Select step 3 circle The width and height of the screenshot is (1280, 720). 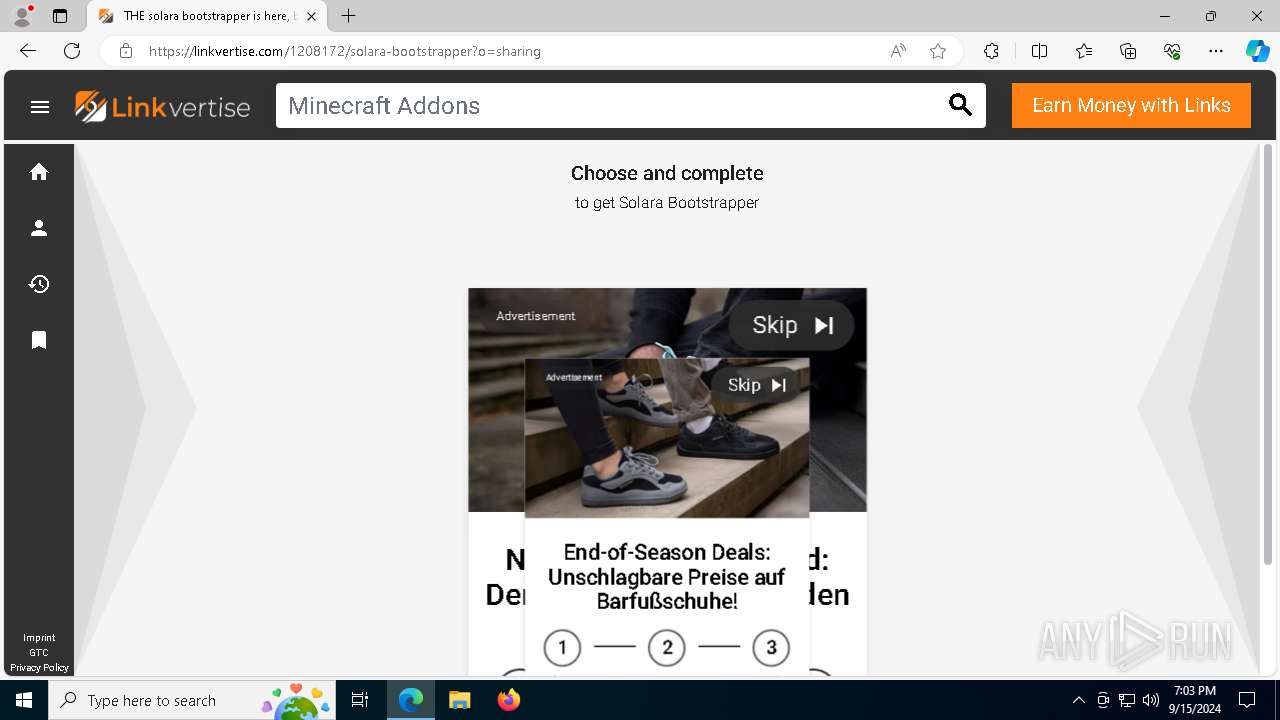pyautogui.click(x=771, y=648)
